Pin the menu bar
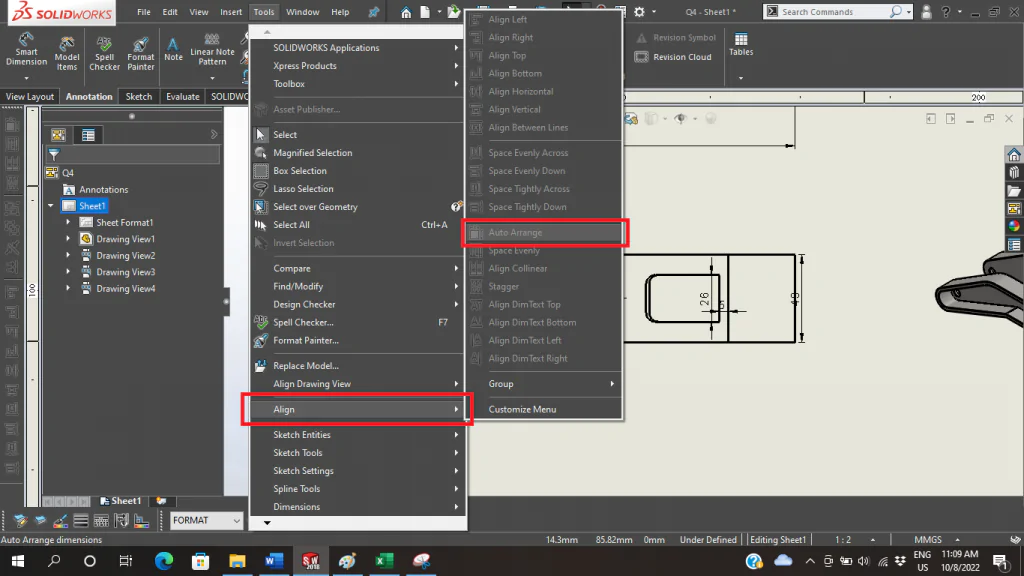Viewport: 1024px width, 576px height. click(374, 12)
